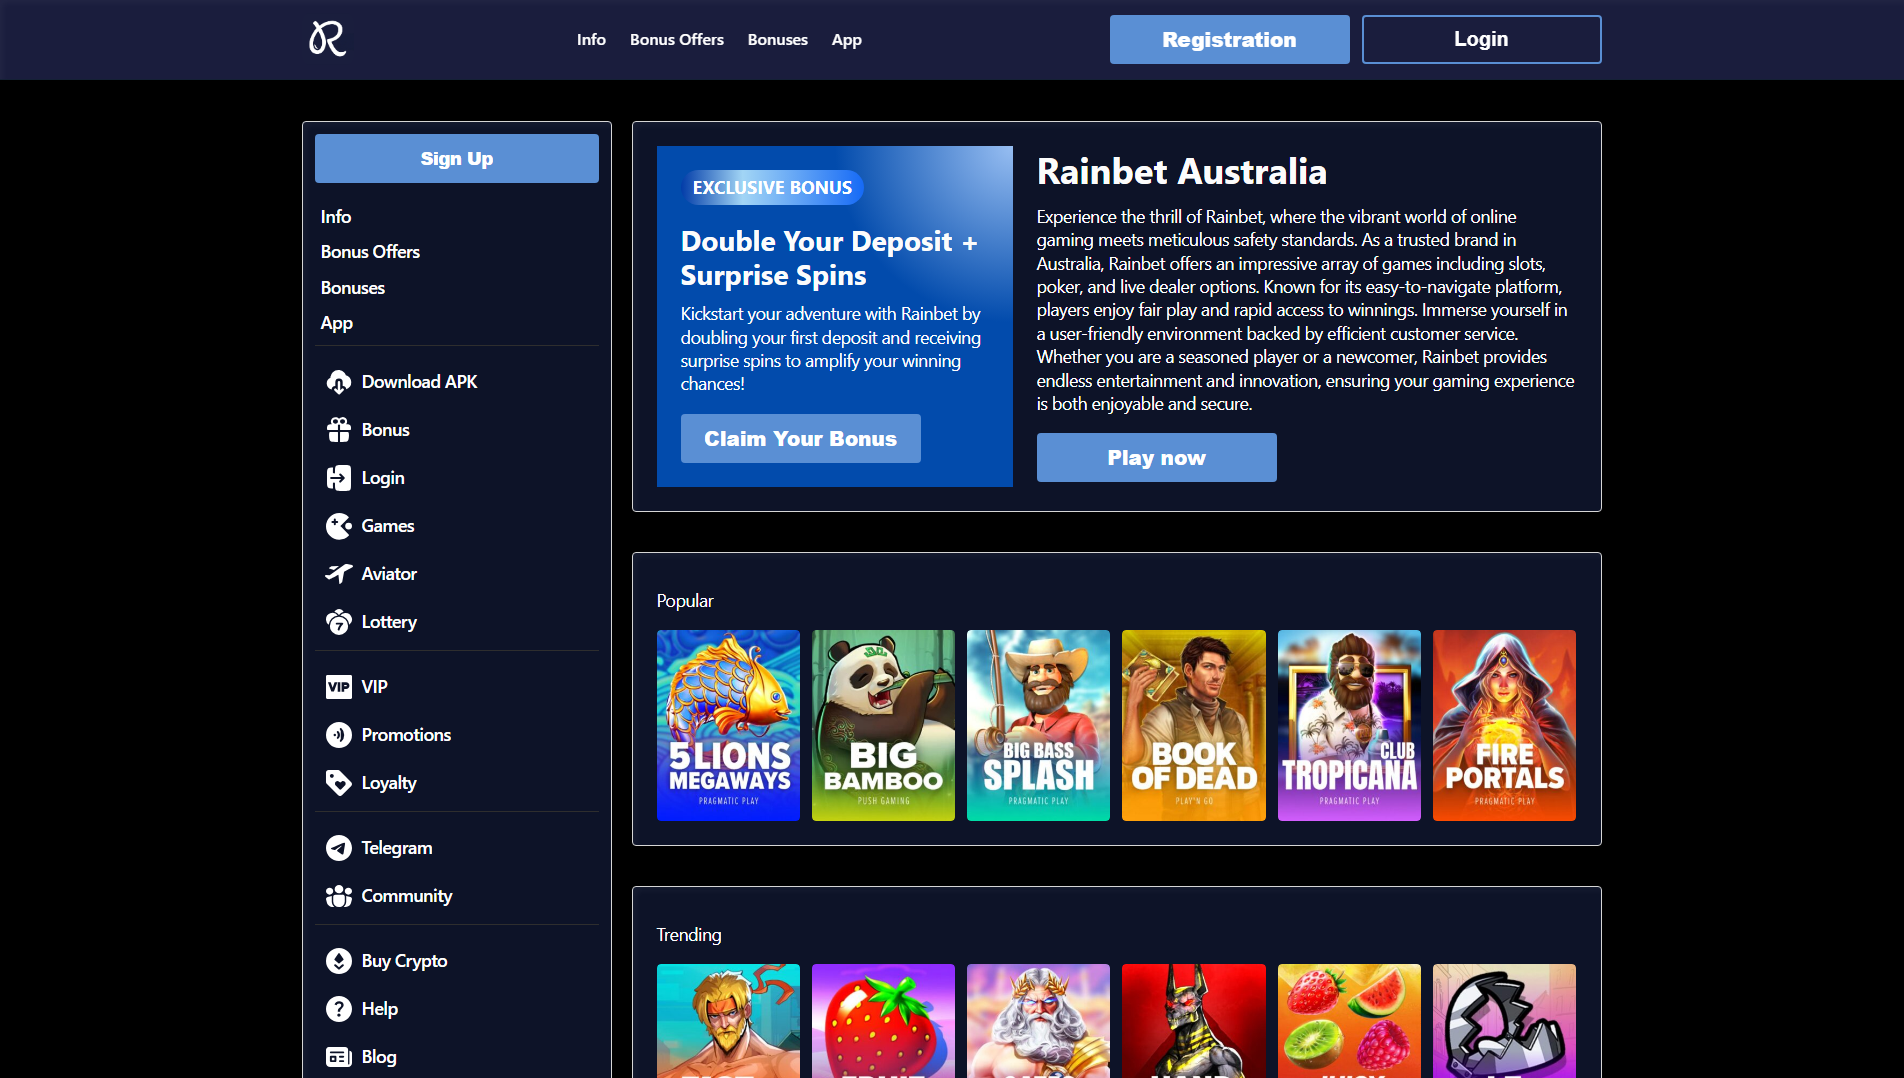Click the Trending section label
Screen dimensions: 1904x1078
tap(689, 935)
